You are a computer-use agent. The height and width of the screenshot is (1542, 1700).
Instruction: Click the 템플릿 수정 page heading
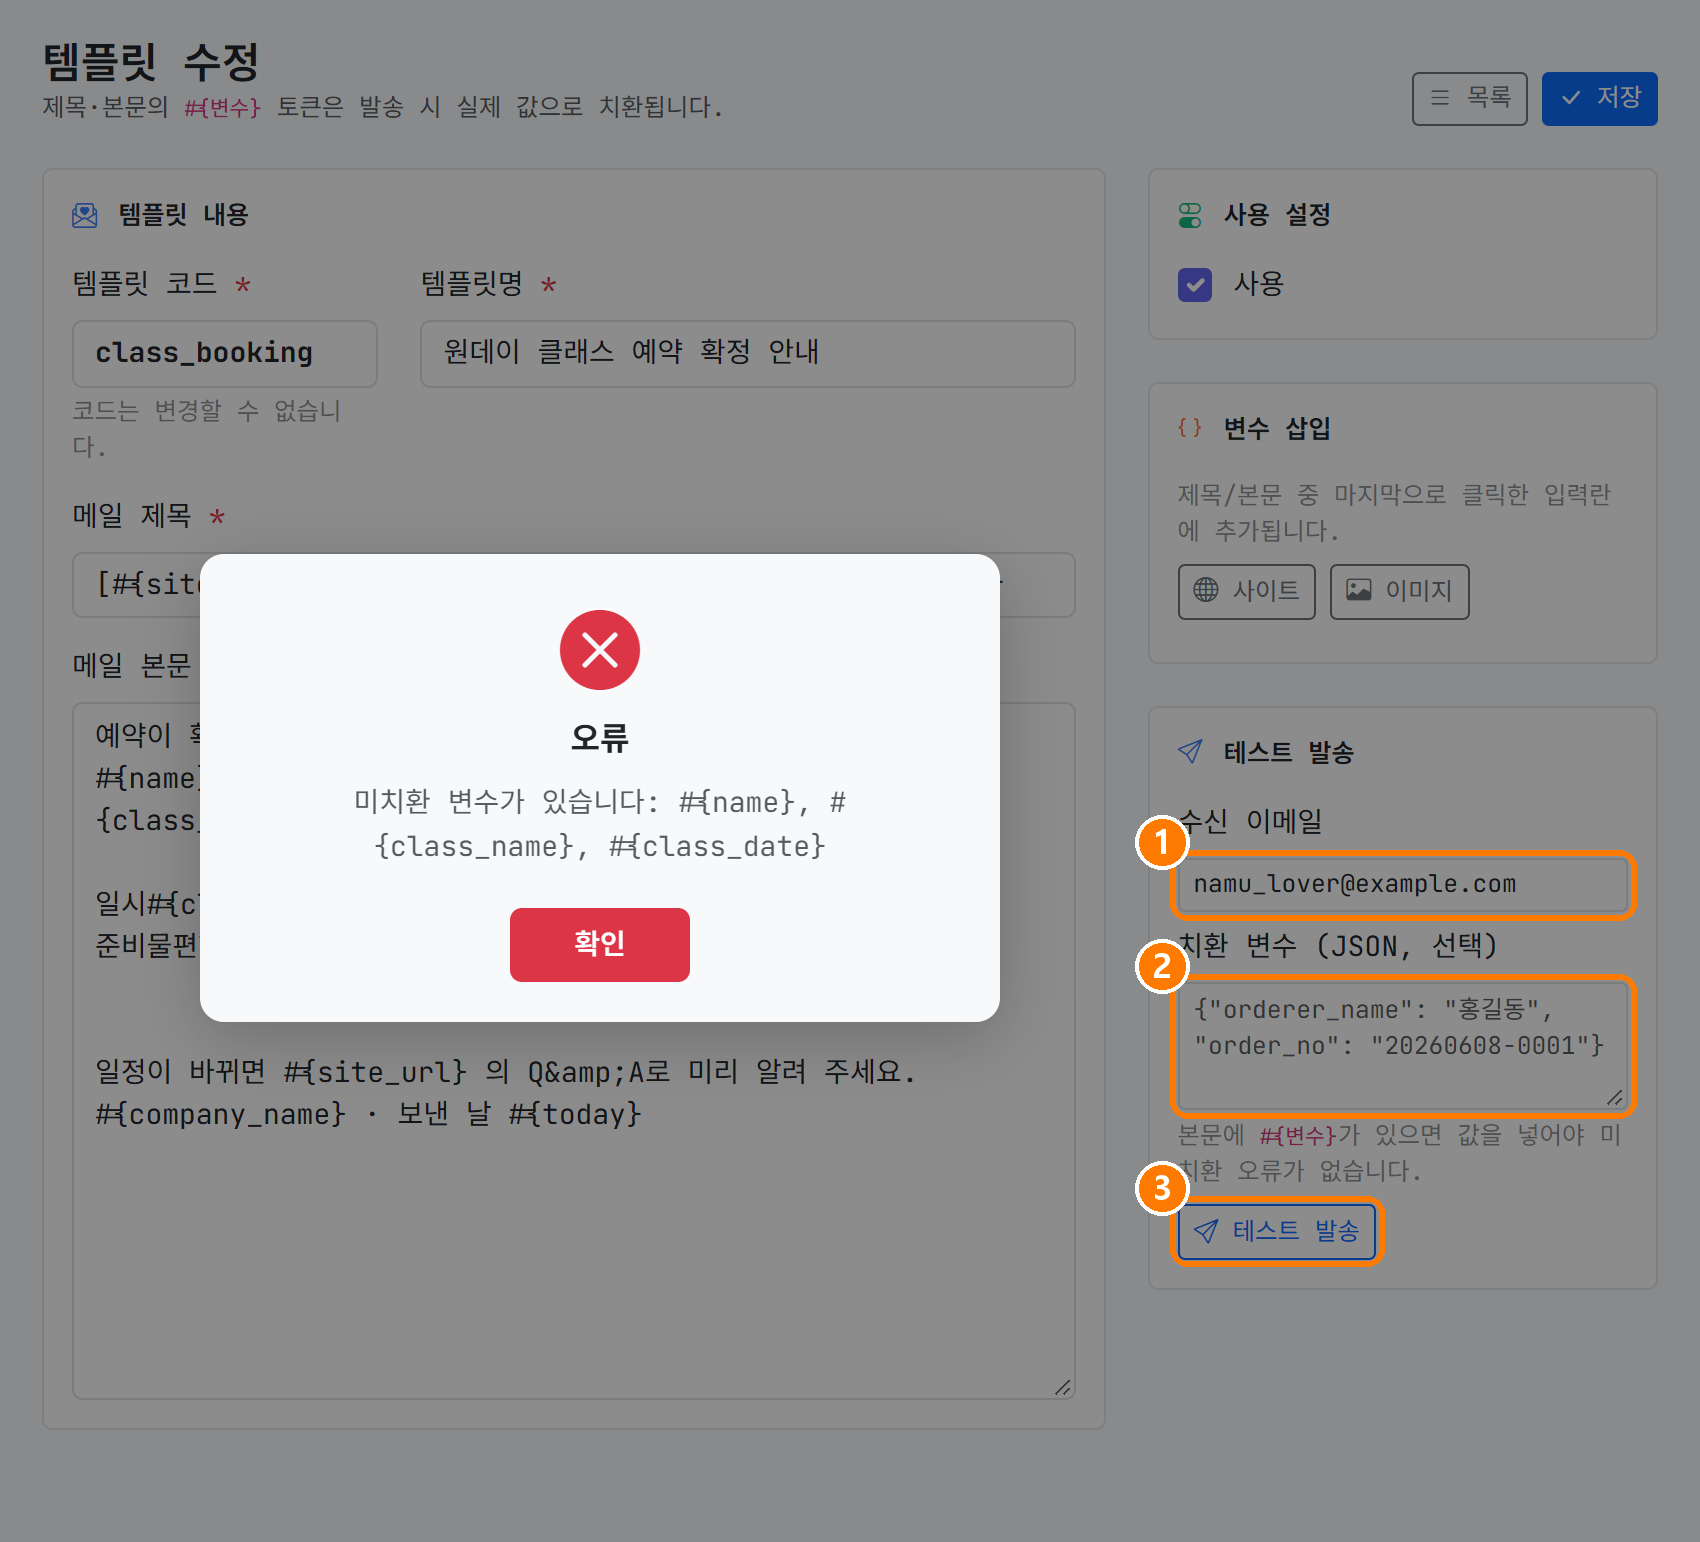(151, 62)
